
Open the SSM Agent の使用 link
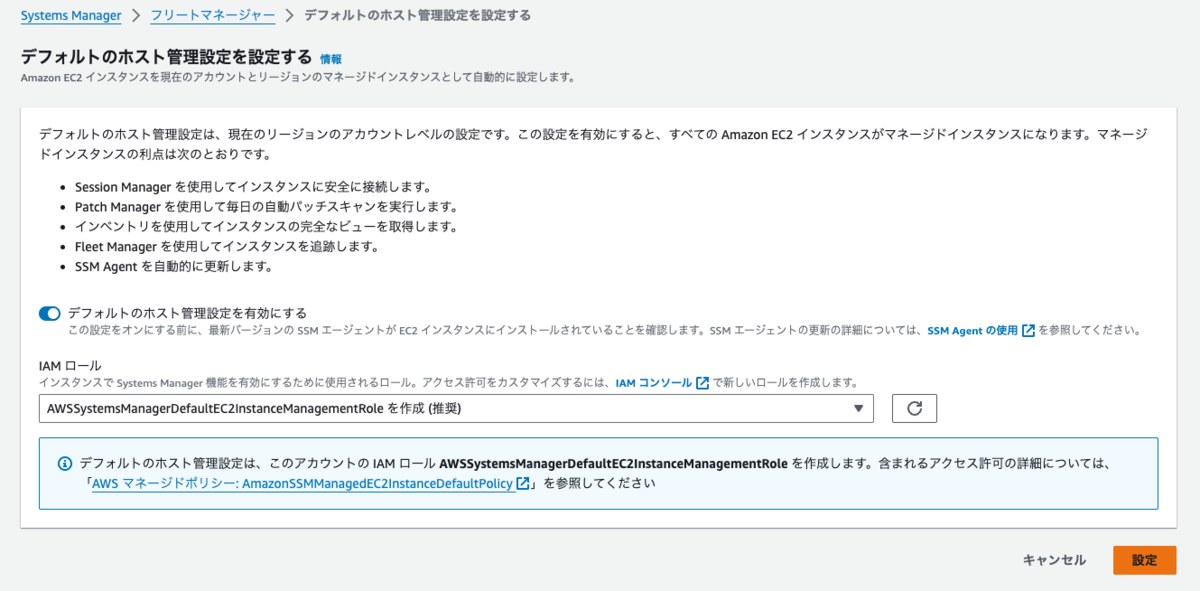[972, 330]
